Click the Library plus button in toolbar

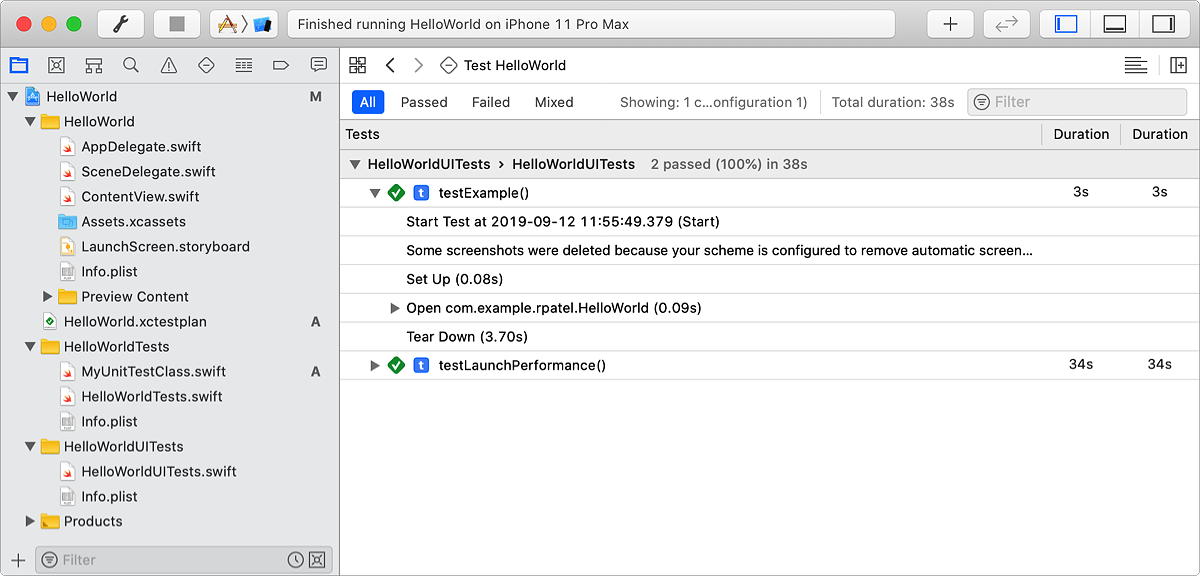tap(950, 24)
